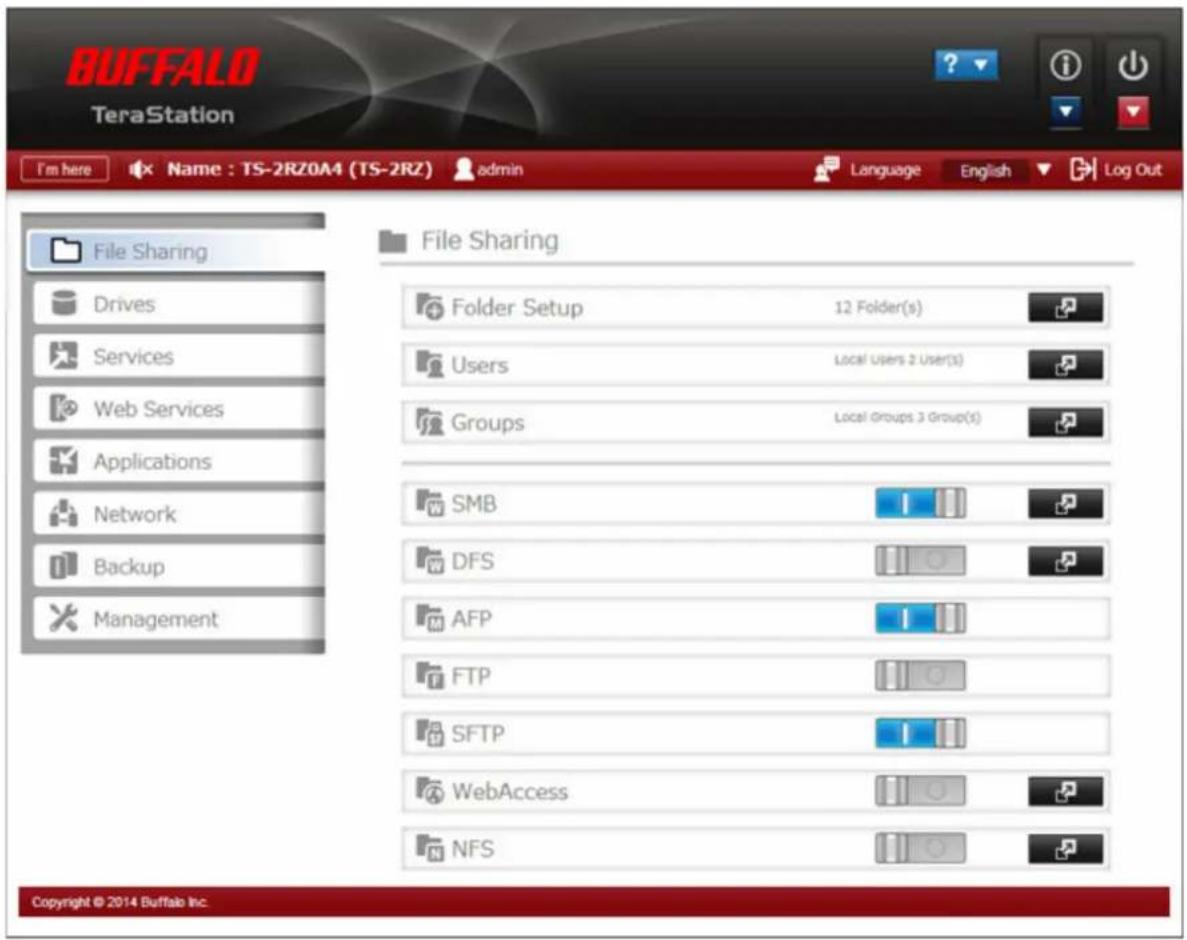Viewport: 1187px width, 940px height.
Task: Click the Local Groups 3 Group(s) text
Action: tap(907, 417)
